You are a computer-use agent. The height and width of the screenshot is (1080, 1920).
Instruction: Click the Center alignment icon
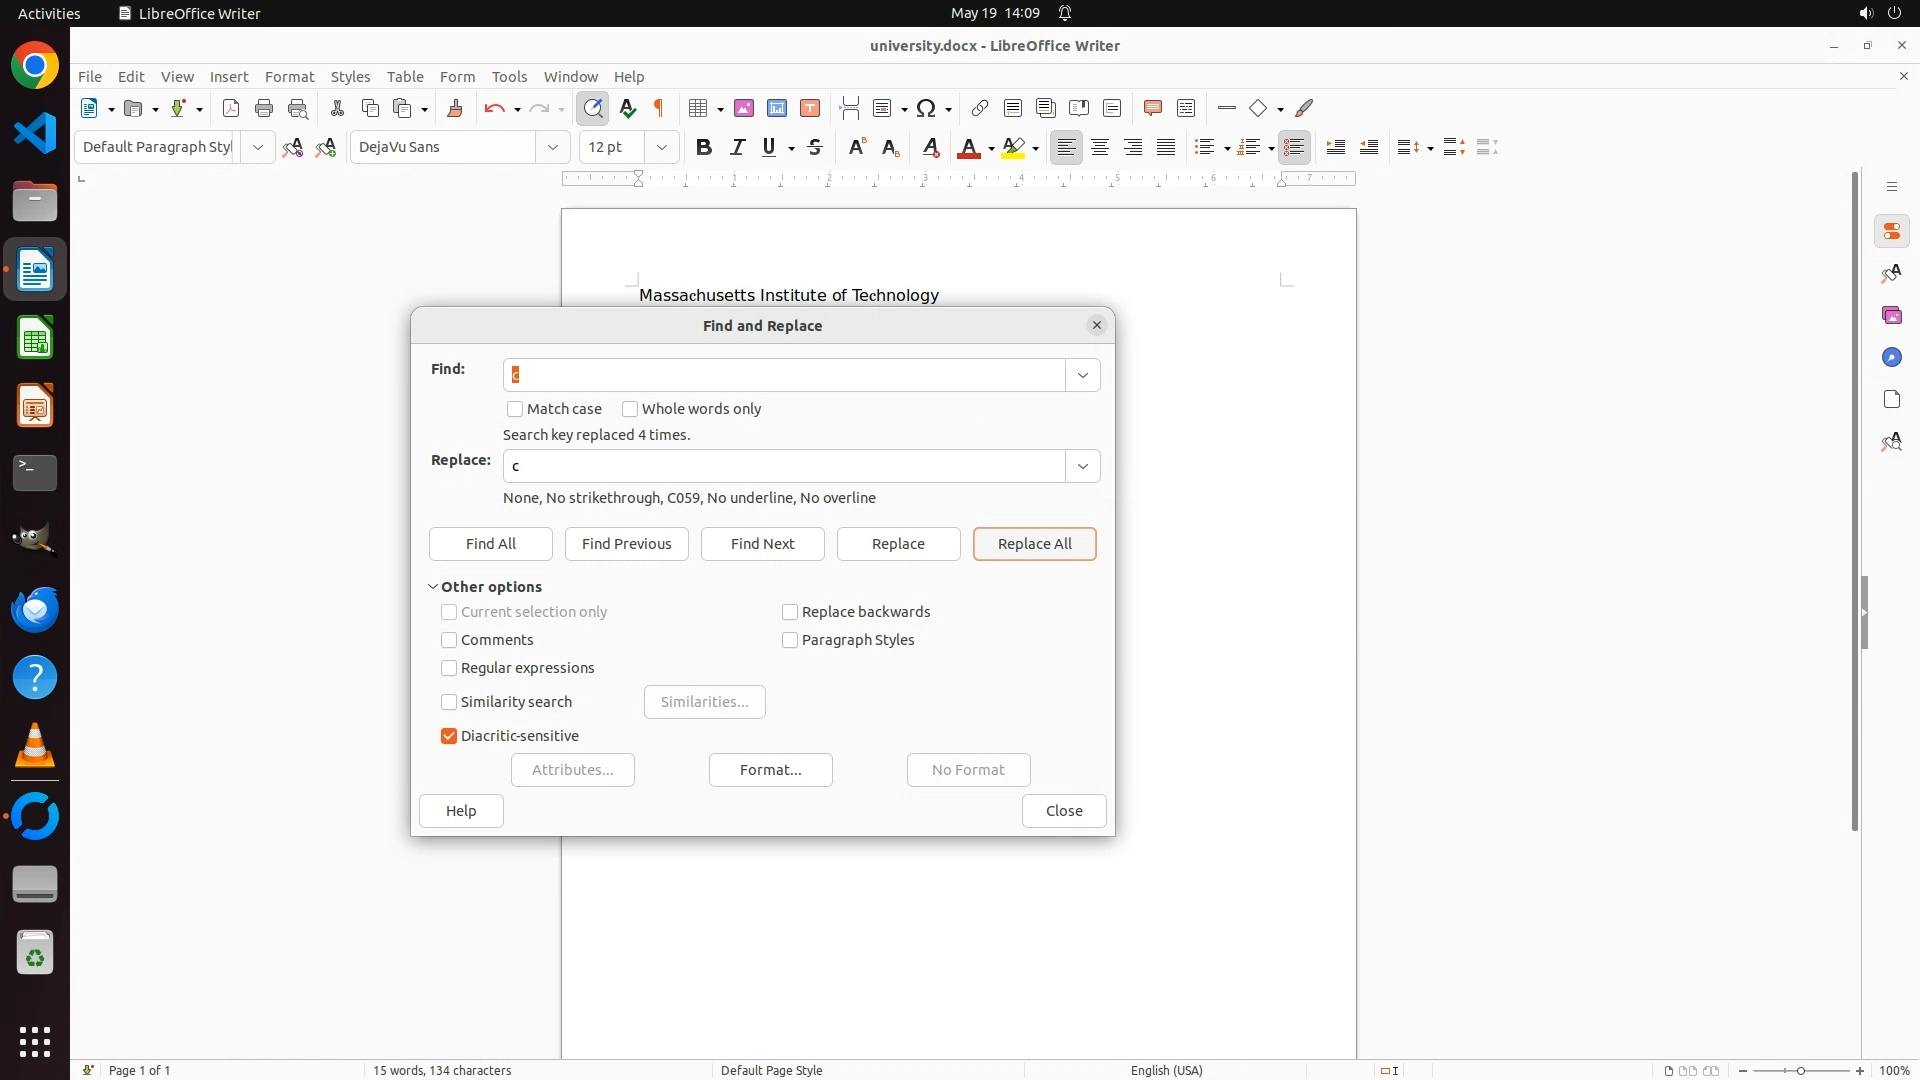tap(1100, 147)
